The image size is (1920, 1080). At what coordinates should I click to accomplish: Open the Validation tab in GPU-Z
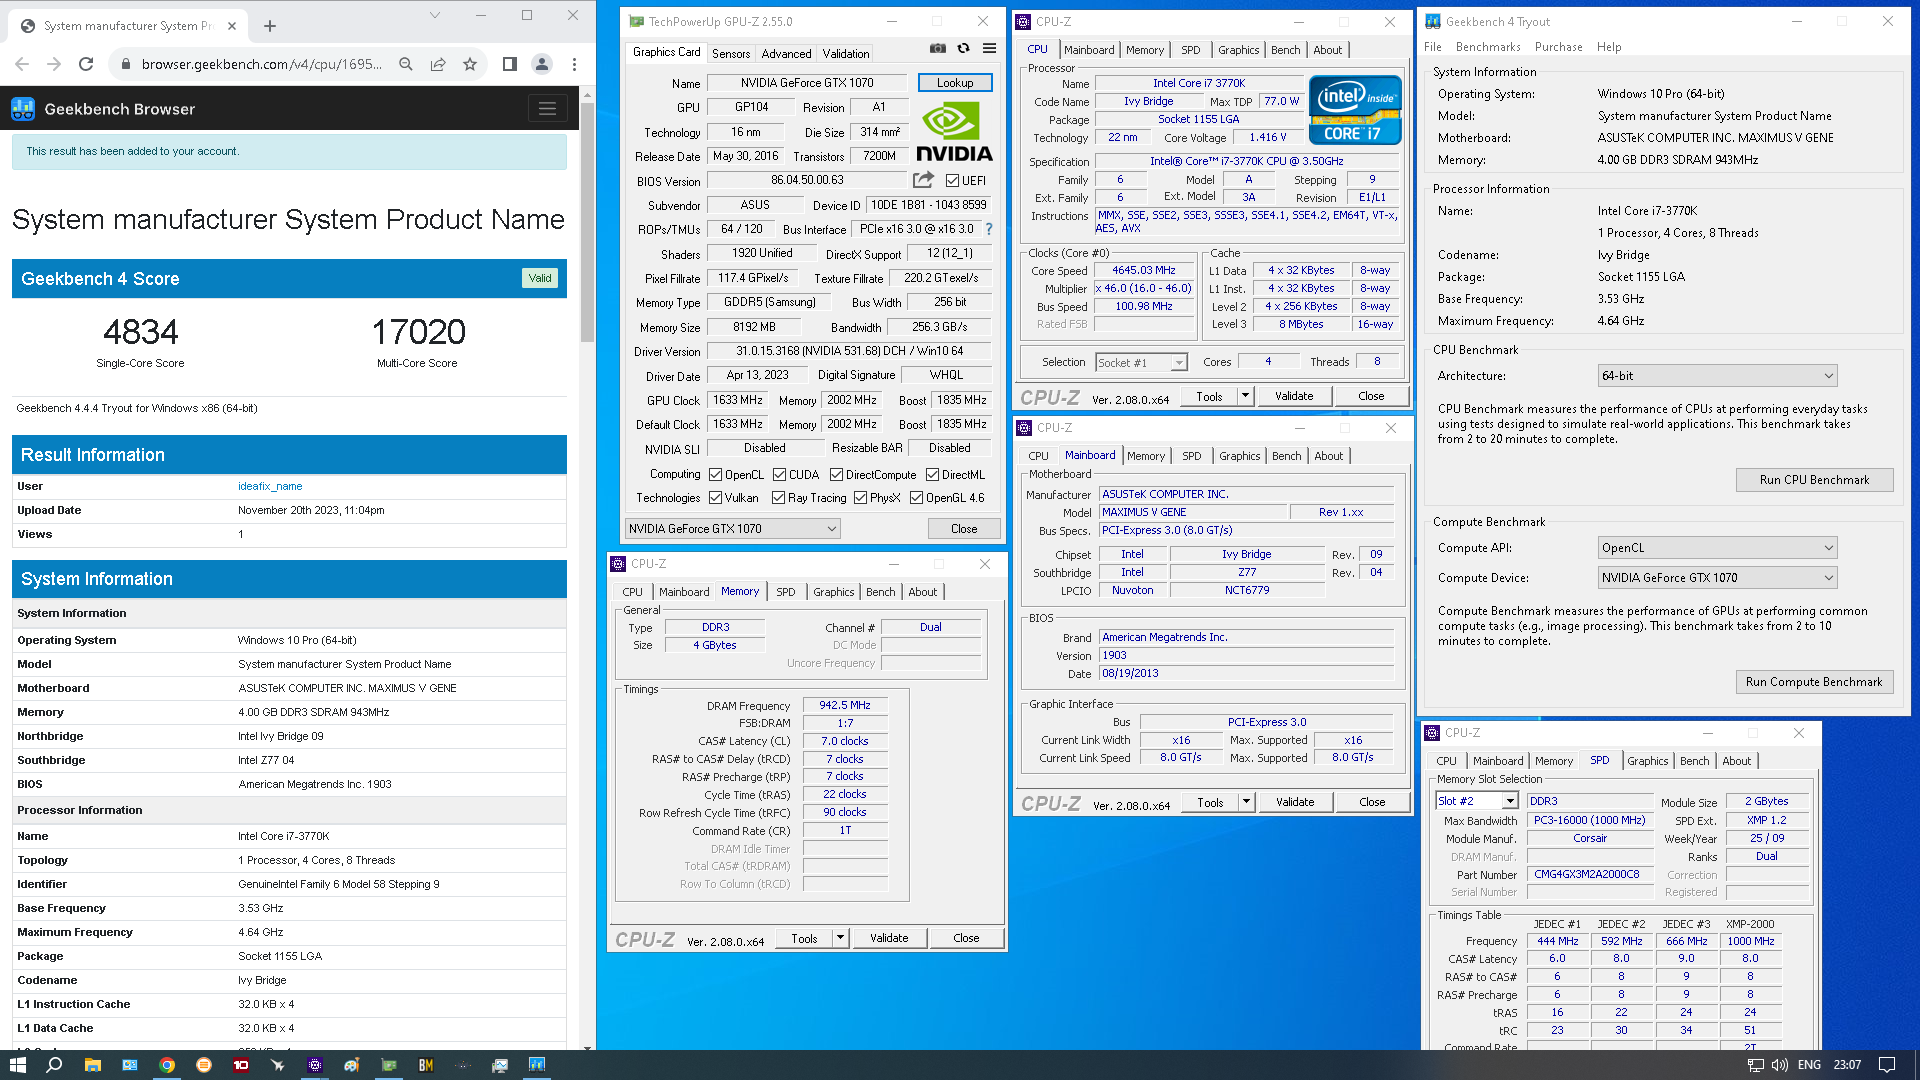pyautogui.click(x=846, y=54)
